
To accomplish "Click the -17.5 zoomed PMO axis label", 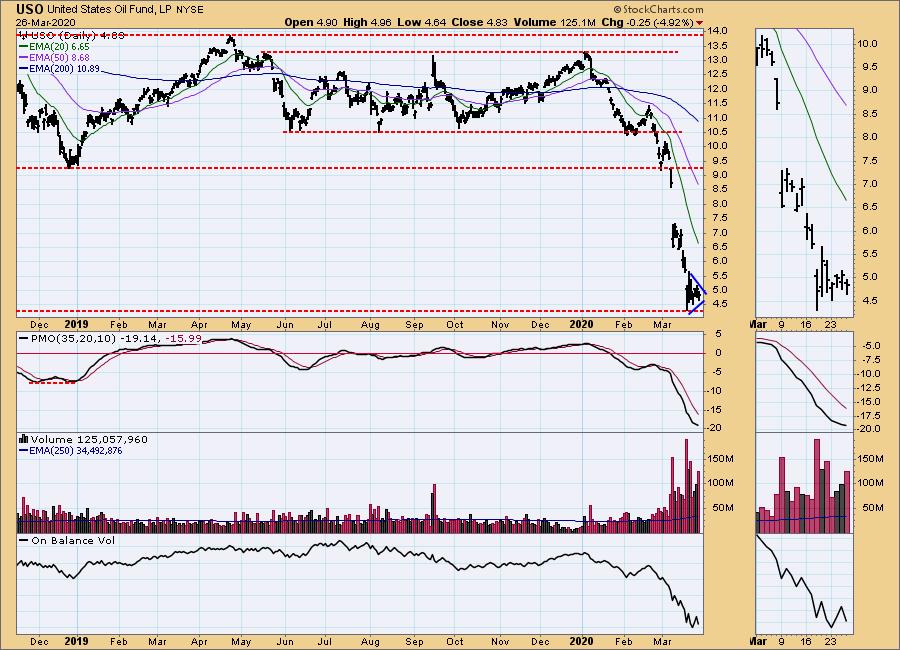I will click(x=868, y=415).
